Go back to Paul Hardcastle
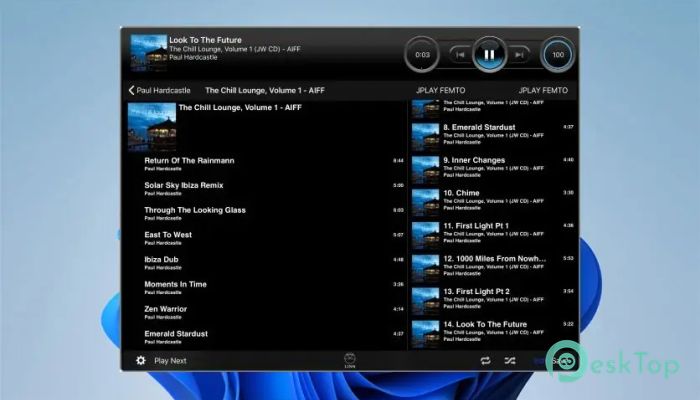The image size is (700, 400). (159, 90)
